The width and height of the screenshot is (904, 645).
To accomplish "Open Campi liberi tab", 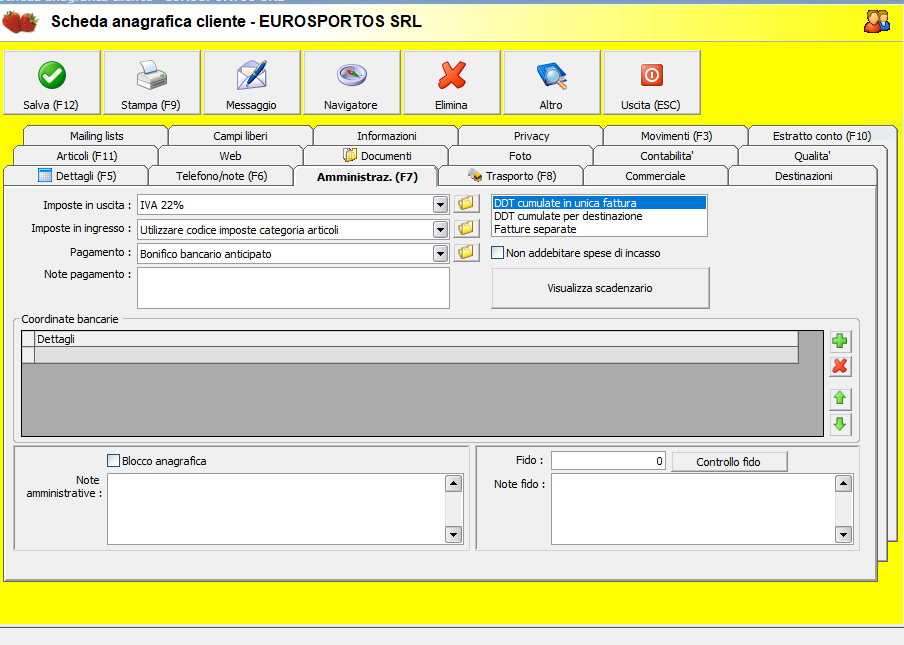I will pyautogui.click(x=240, y=136).
